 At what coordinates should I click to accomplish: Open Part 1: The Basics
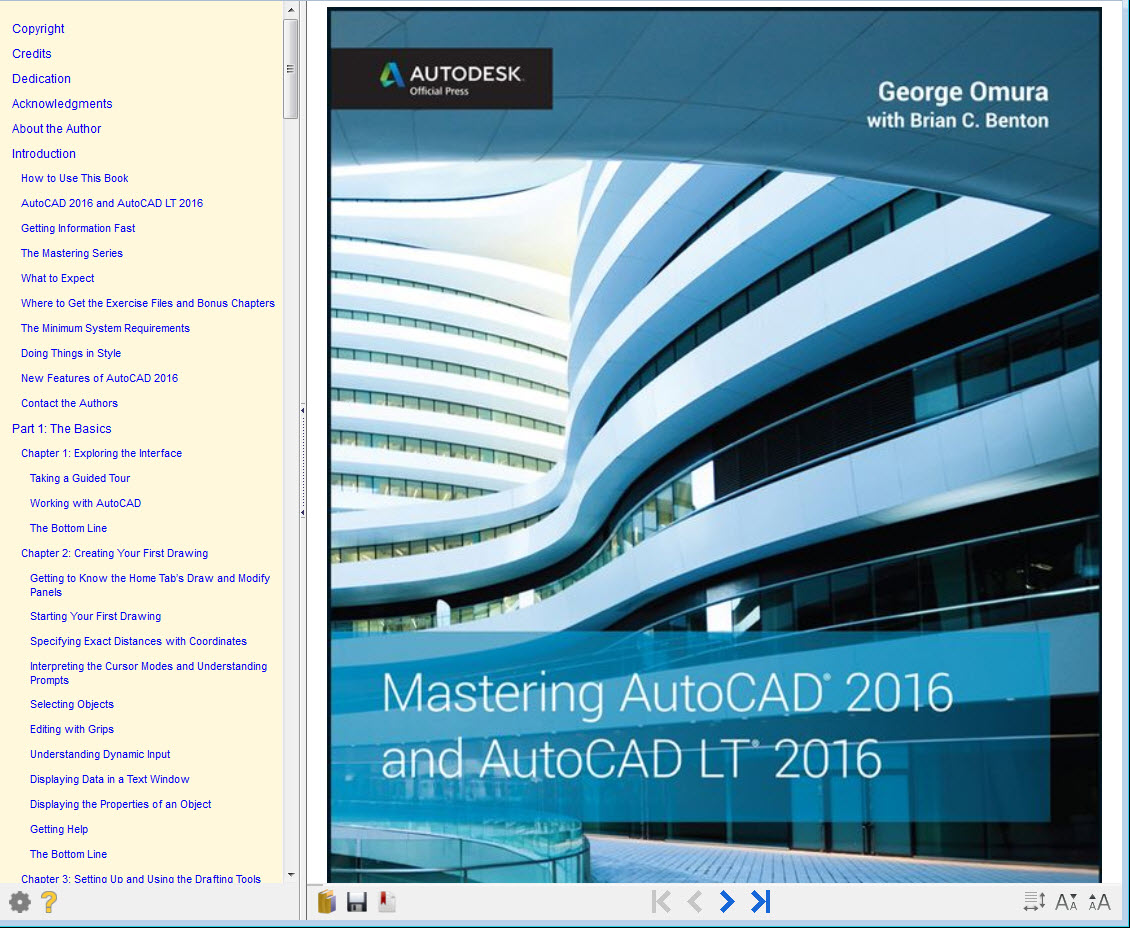(x=61, y=429)
